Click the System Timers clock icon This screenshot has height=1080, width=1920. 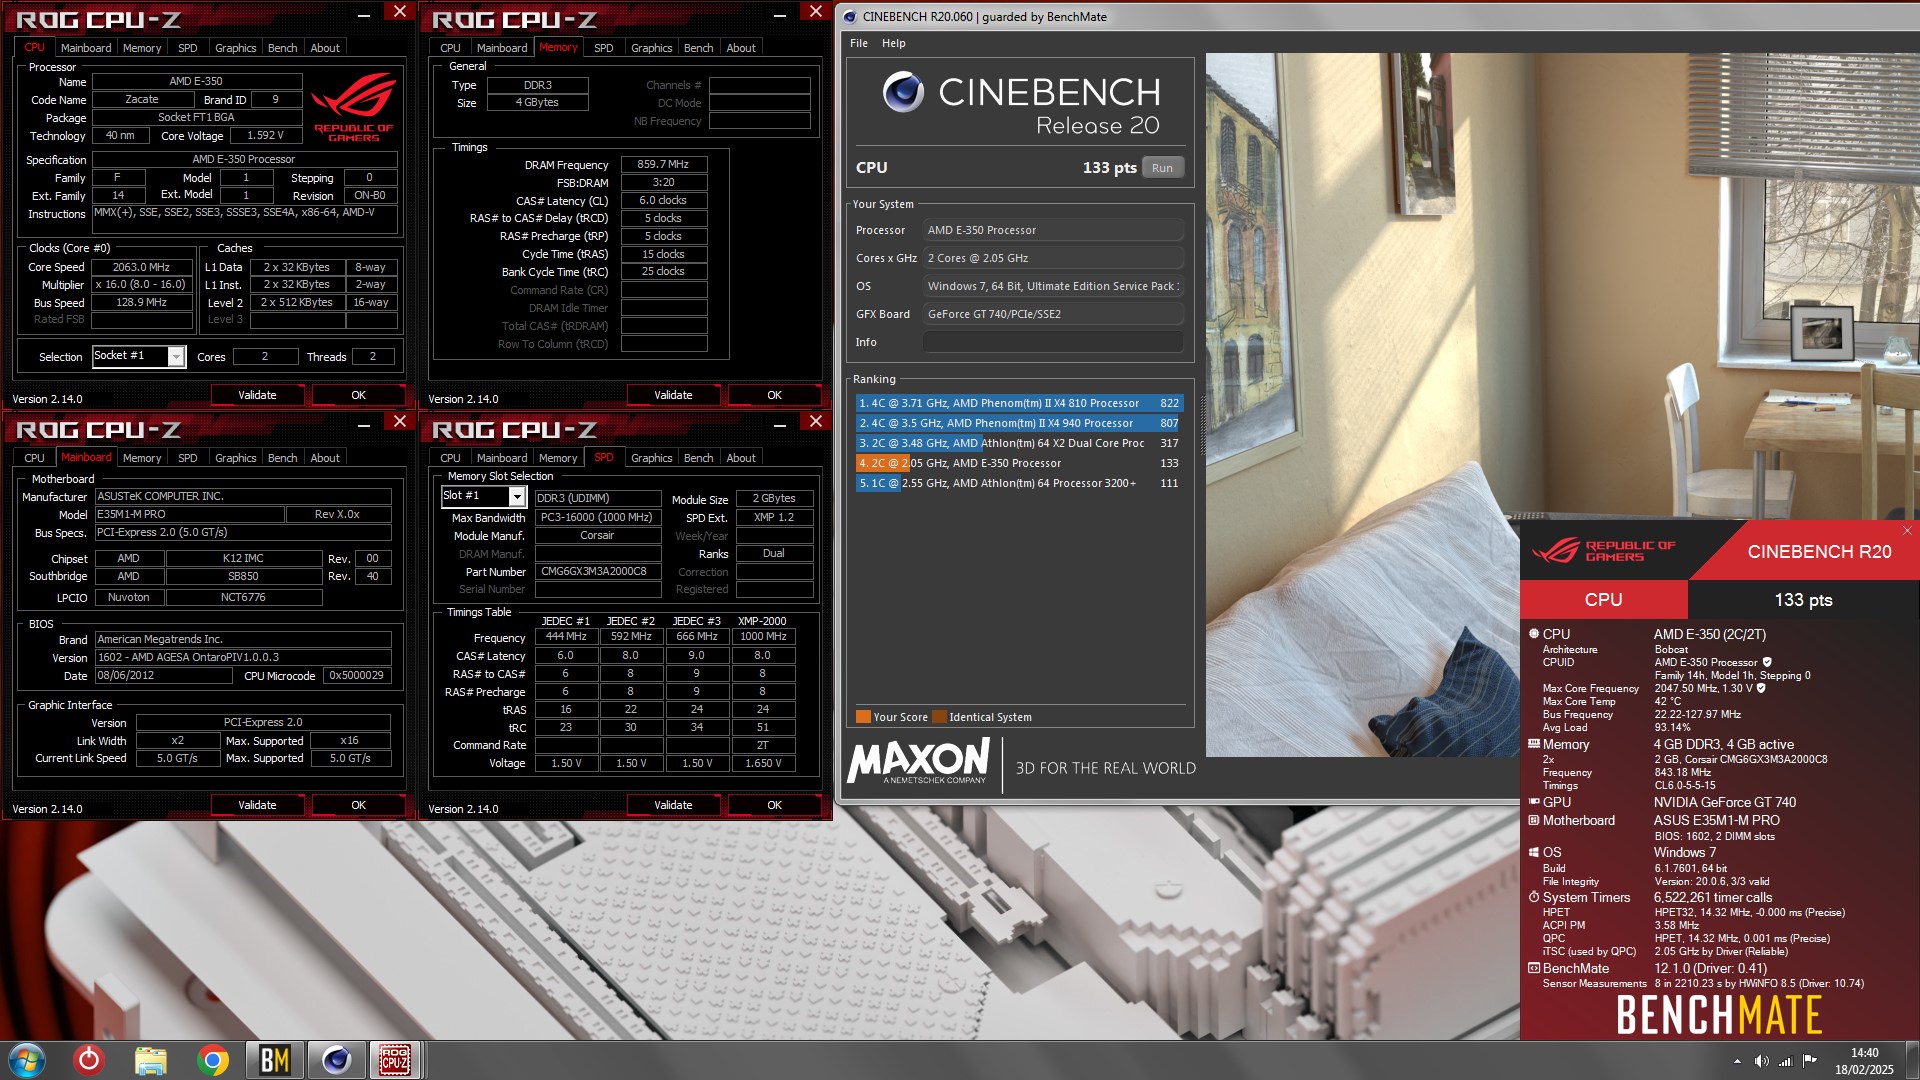(x=1534, y=897)
